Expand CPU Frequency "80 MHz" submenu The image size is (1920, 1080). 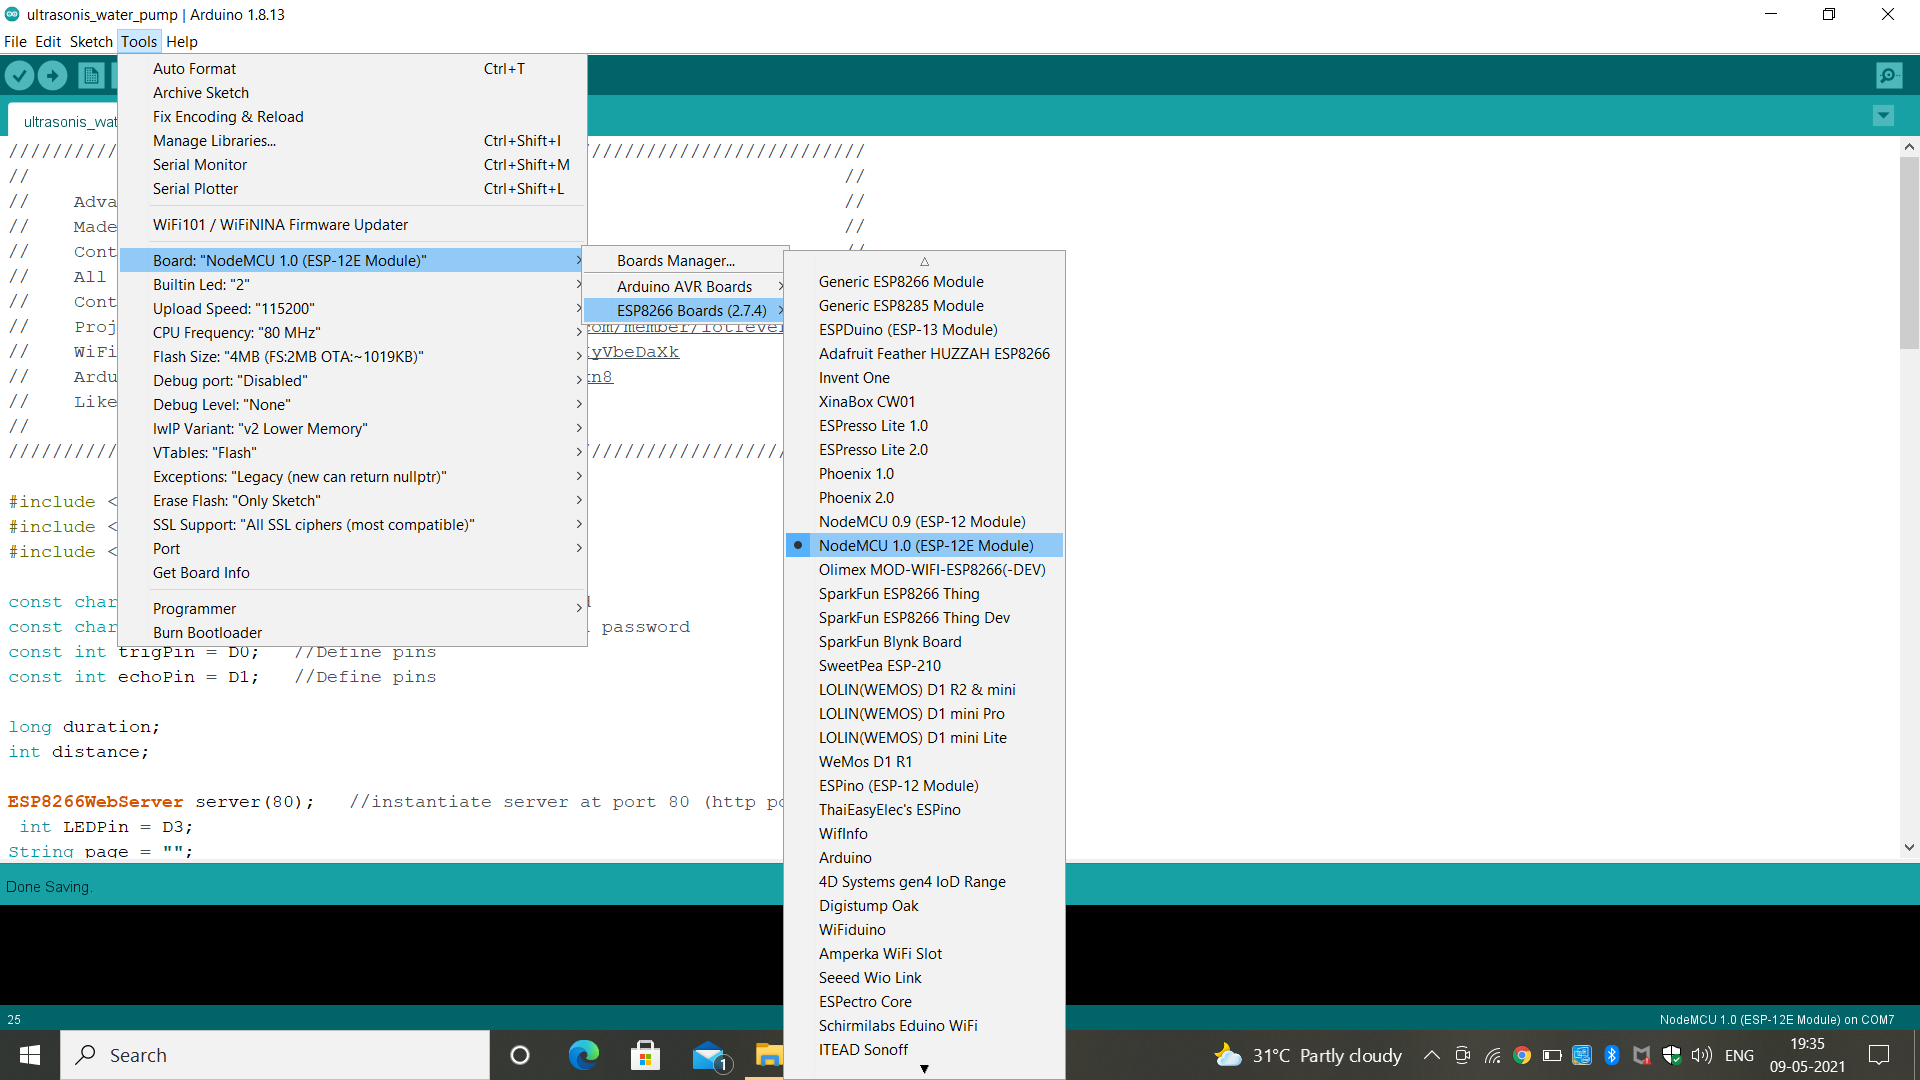[352, 332]
